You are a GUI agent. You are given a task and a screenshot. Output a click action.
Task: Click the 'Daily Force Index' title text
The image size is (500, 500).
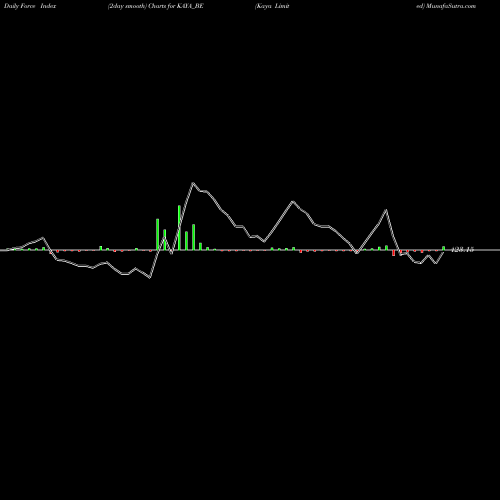tap(30, 6)
